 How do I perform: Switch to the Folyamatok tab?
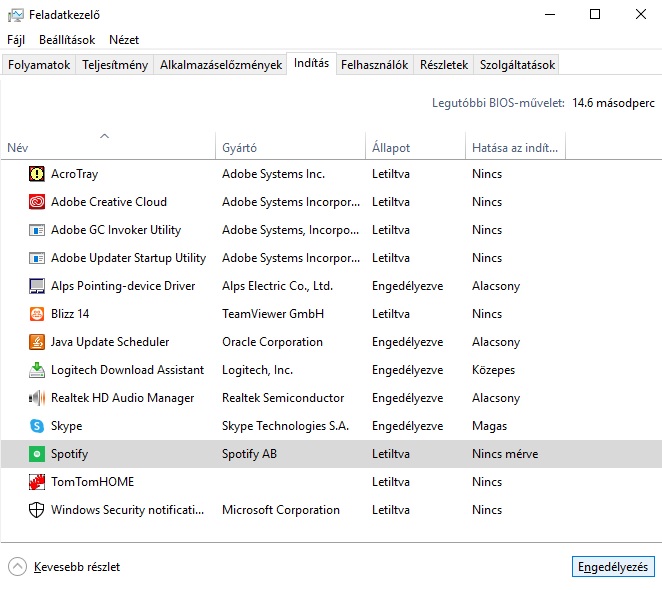(x=39, y=65)
